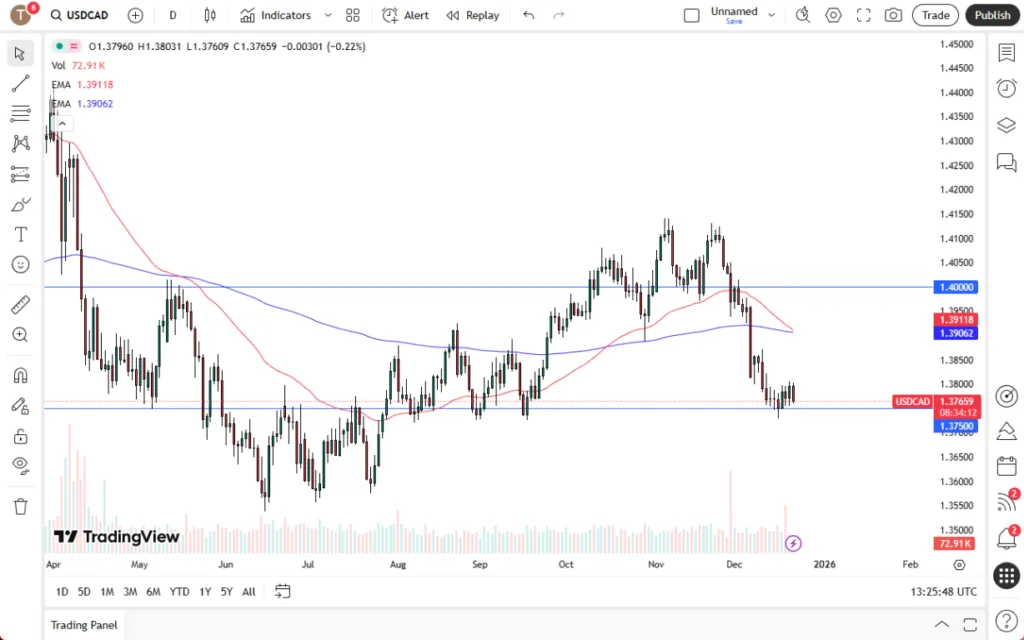
Task: Open the XABCD Pattern tool
Action: tap(20, 143)
